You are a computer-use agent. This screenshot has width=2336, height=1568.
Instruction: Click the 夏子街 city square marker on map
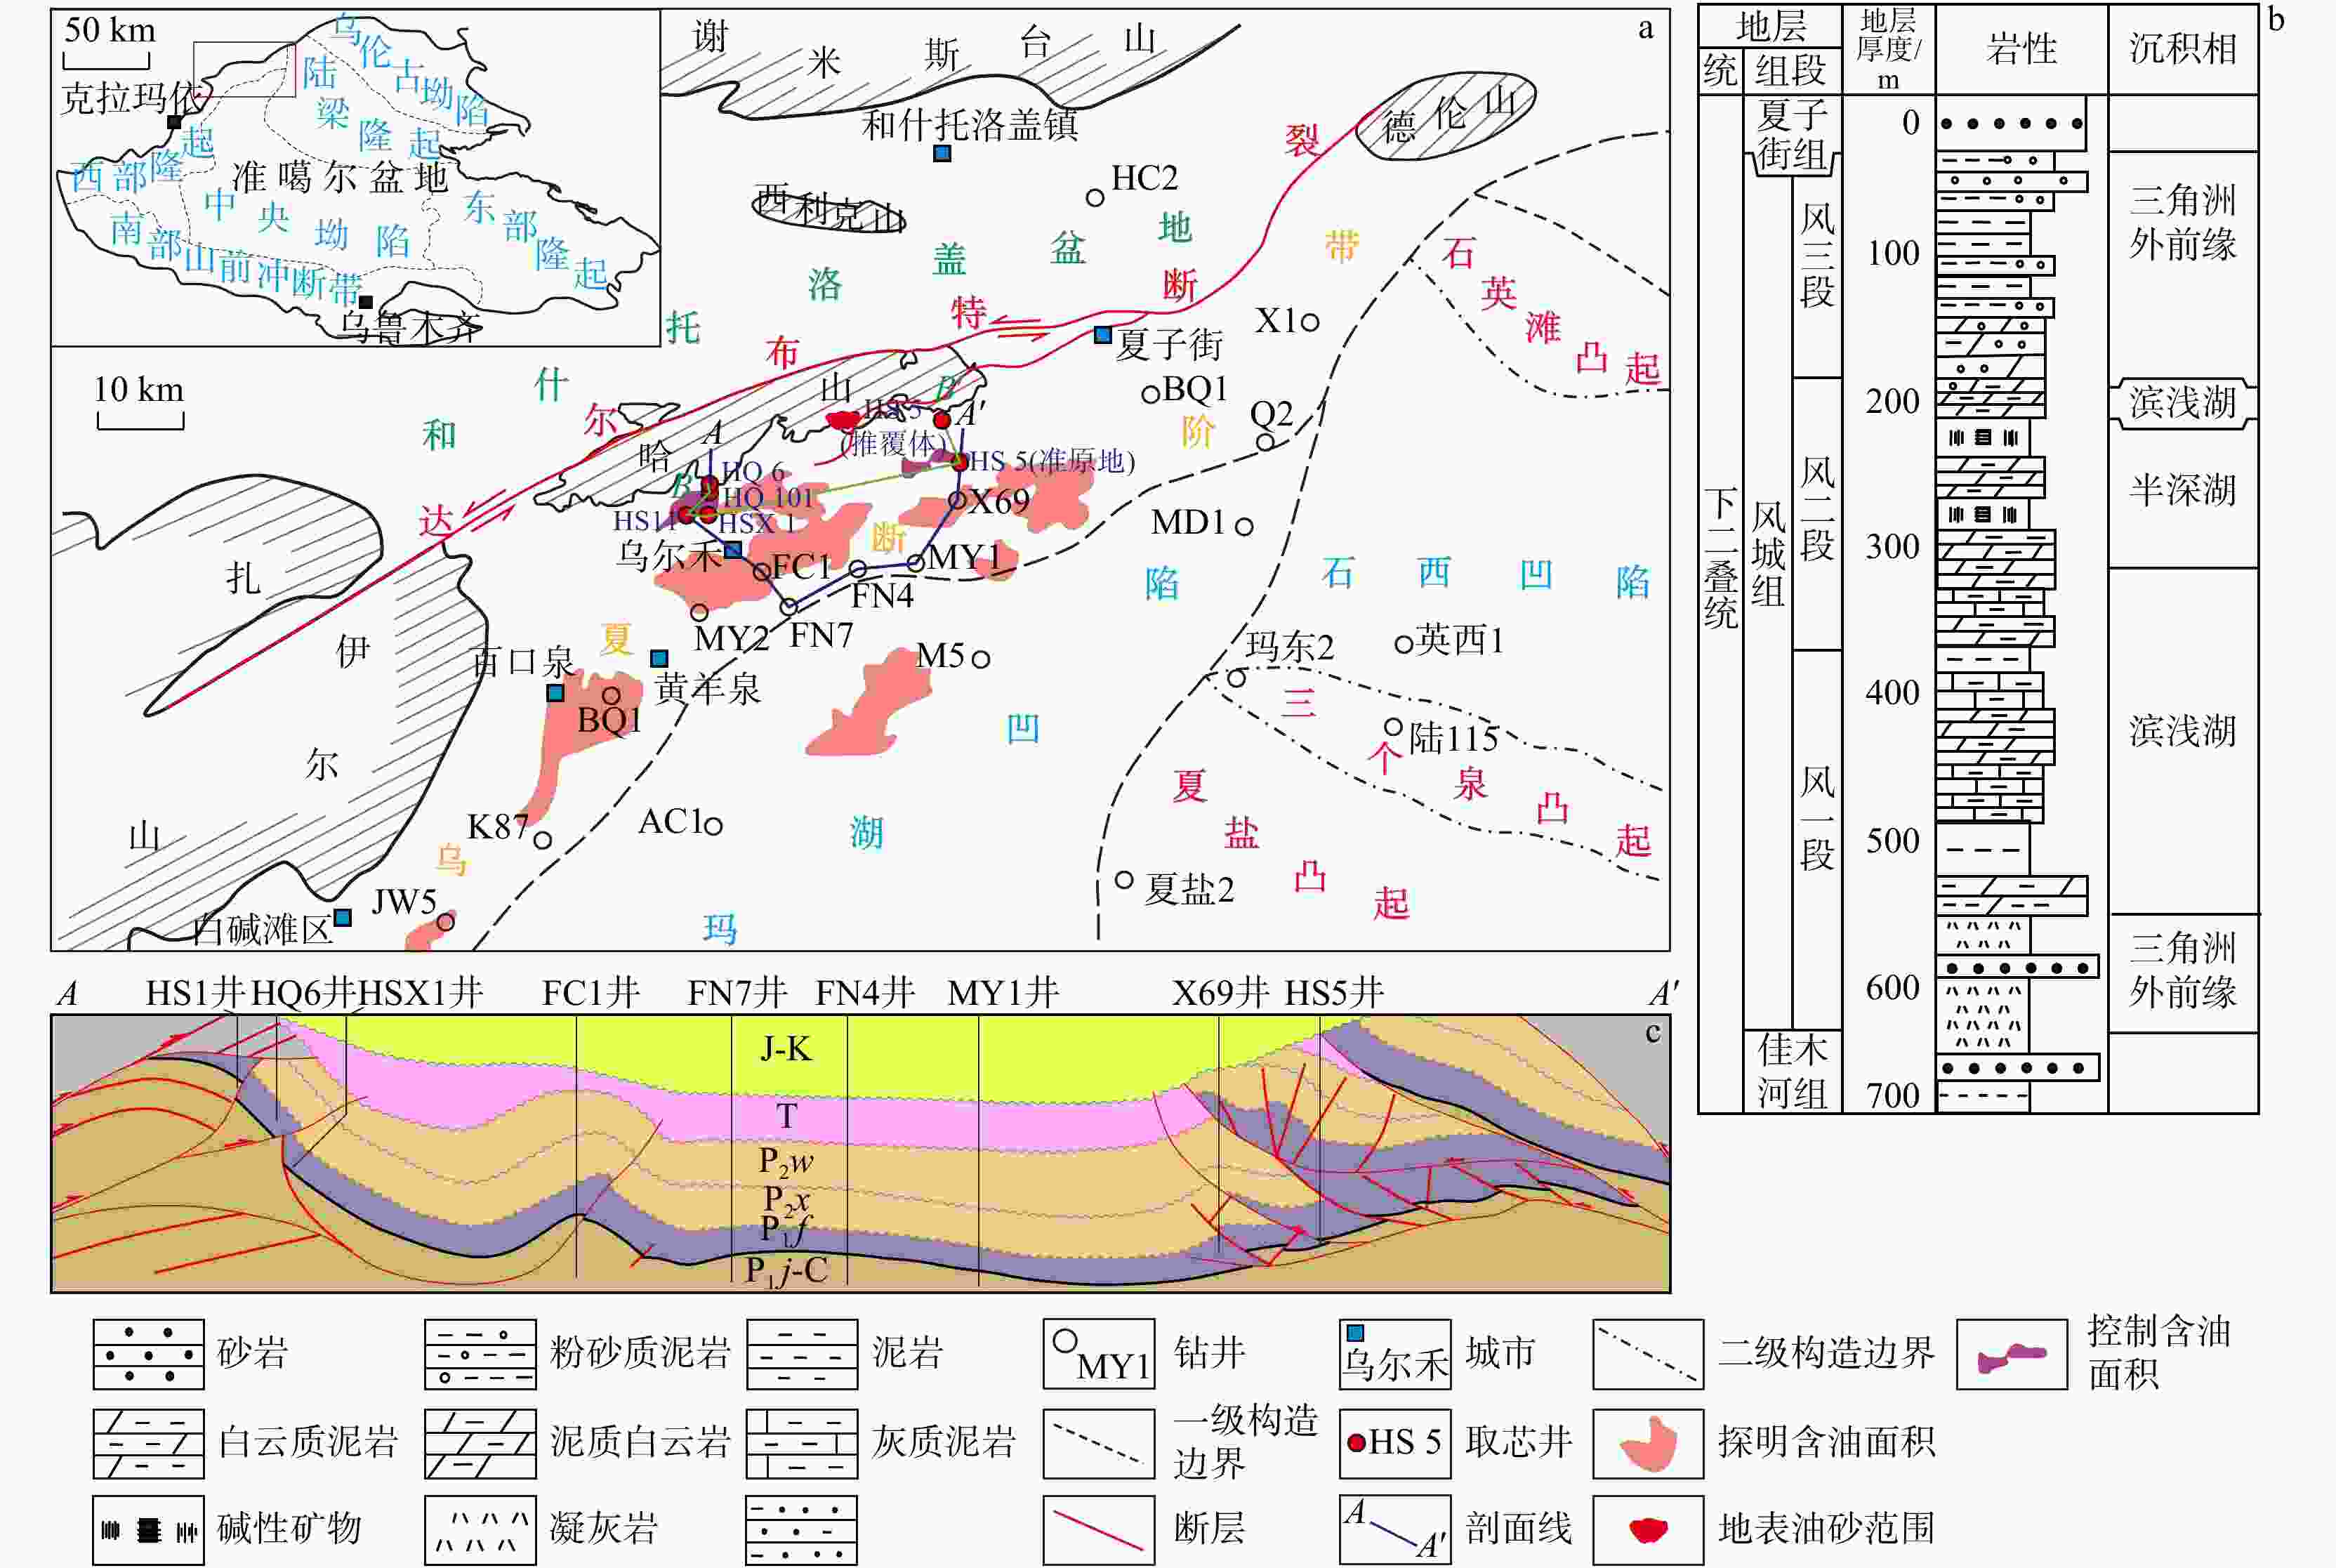[x=1102, y=335]
